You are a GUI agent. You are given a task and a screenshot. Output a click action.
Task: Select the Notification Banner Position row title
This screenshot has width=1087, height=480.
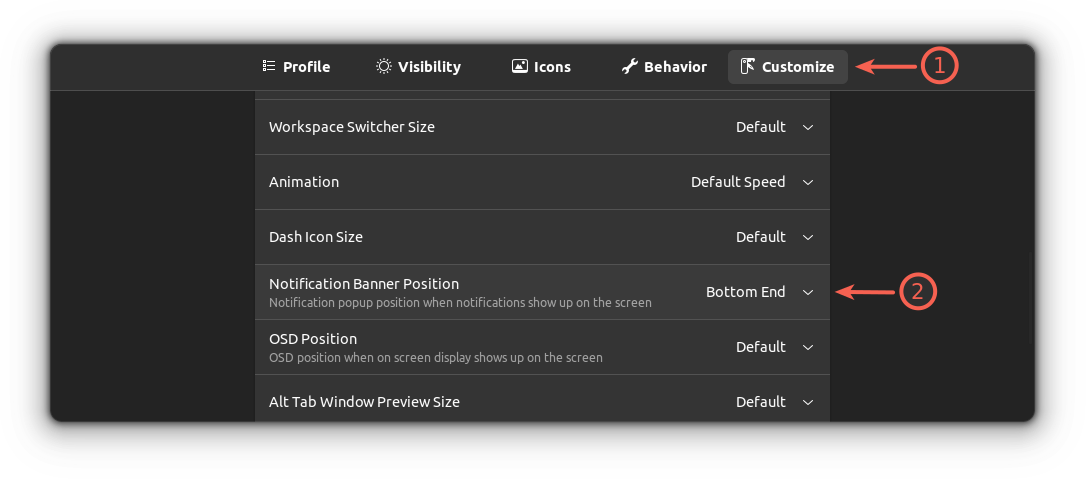point(364,284)
